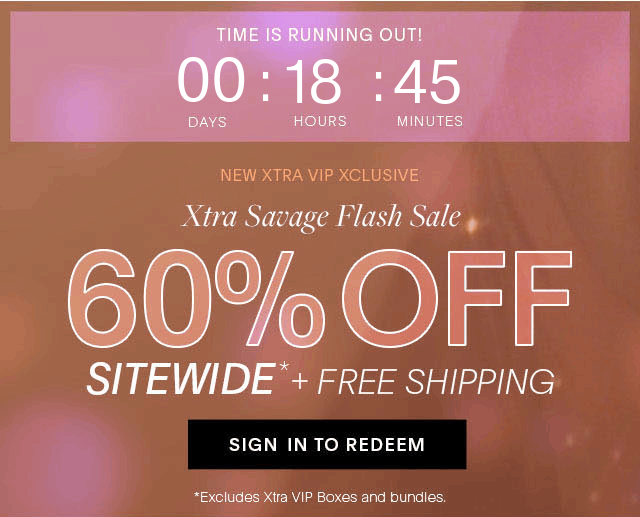Click the MINUTES label under the timer

(x=430, y=121)
